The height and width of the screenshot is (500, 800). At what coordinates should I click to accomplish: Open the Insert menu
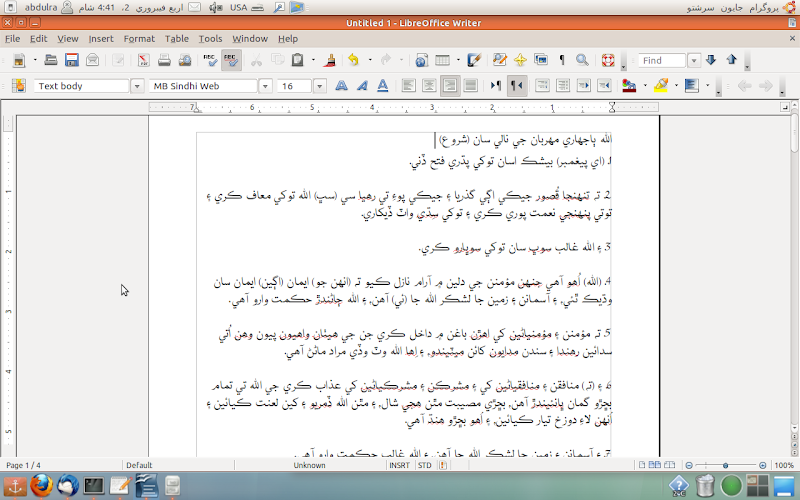coord(101,39)
